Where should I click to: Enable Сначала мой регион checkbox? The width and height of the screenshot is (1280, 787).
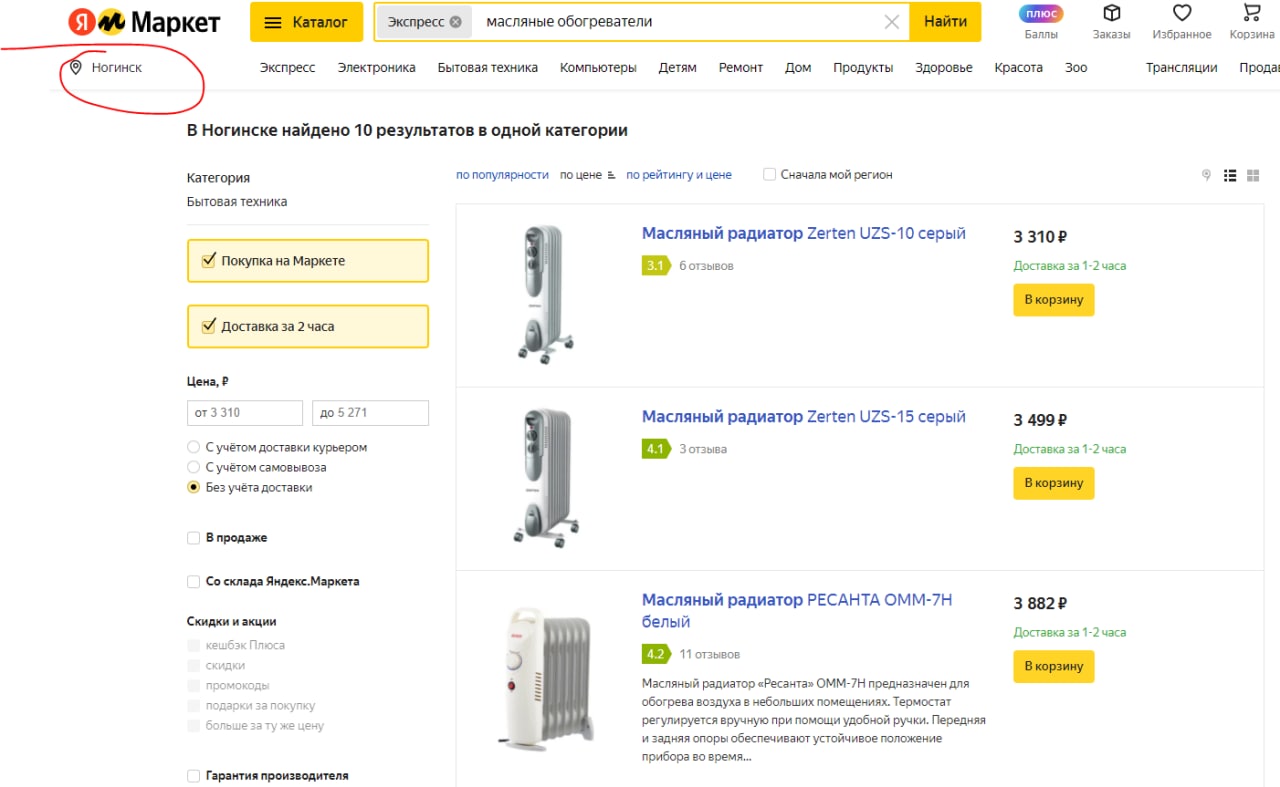(769, 174)
